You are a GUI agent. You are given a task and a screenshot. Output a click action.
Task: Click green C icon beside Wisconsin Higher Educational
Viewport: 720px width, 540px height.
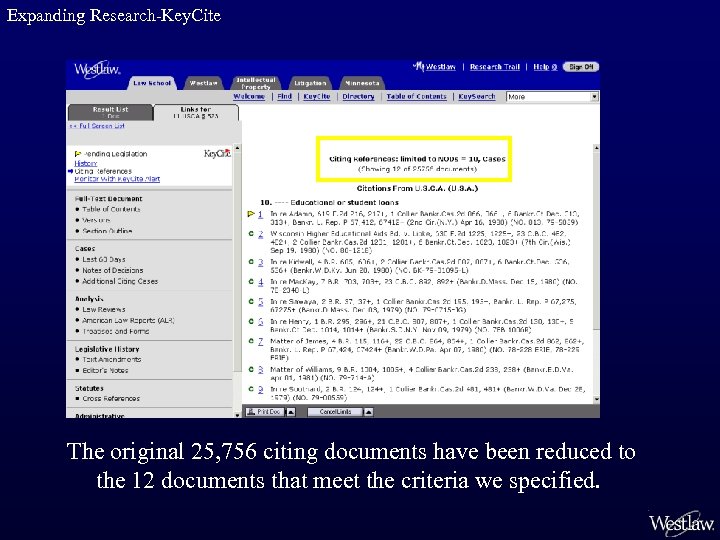pyautogui.click(x=251, y=234)
